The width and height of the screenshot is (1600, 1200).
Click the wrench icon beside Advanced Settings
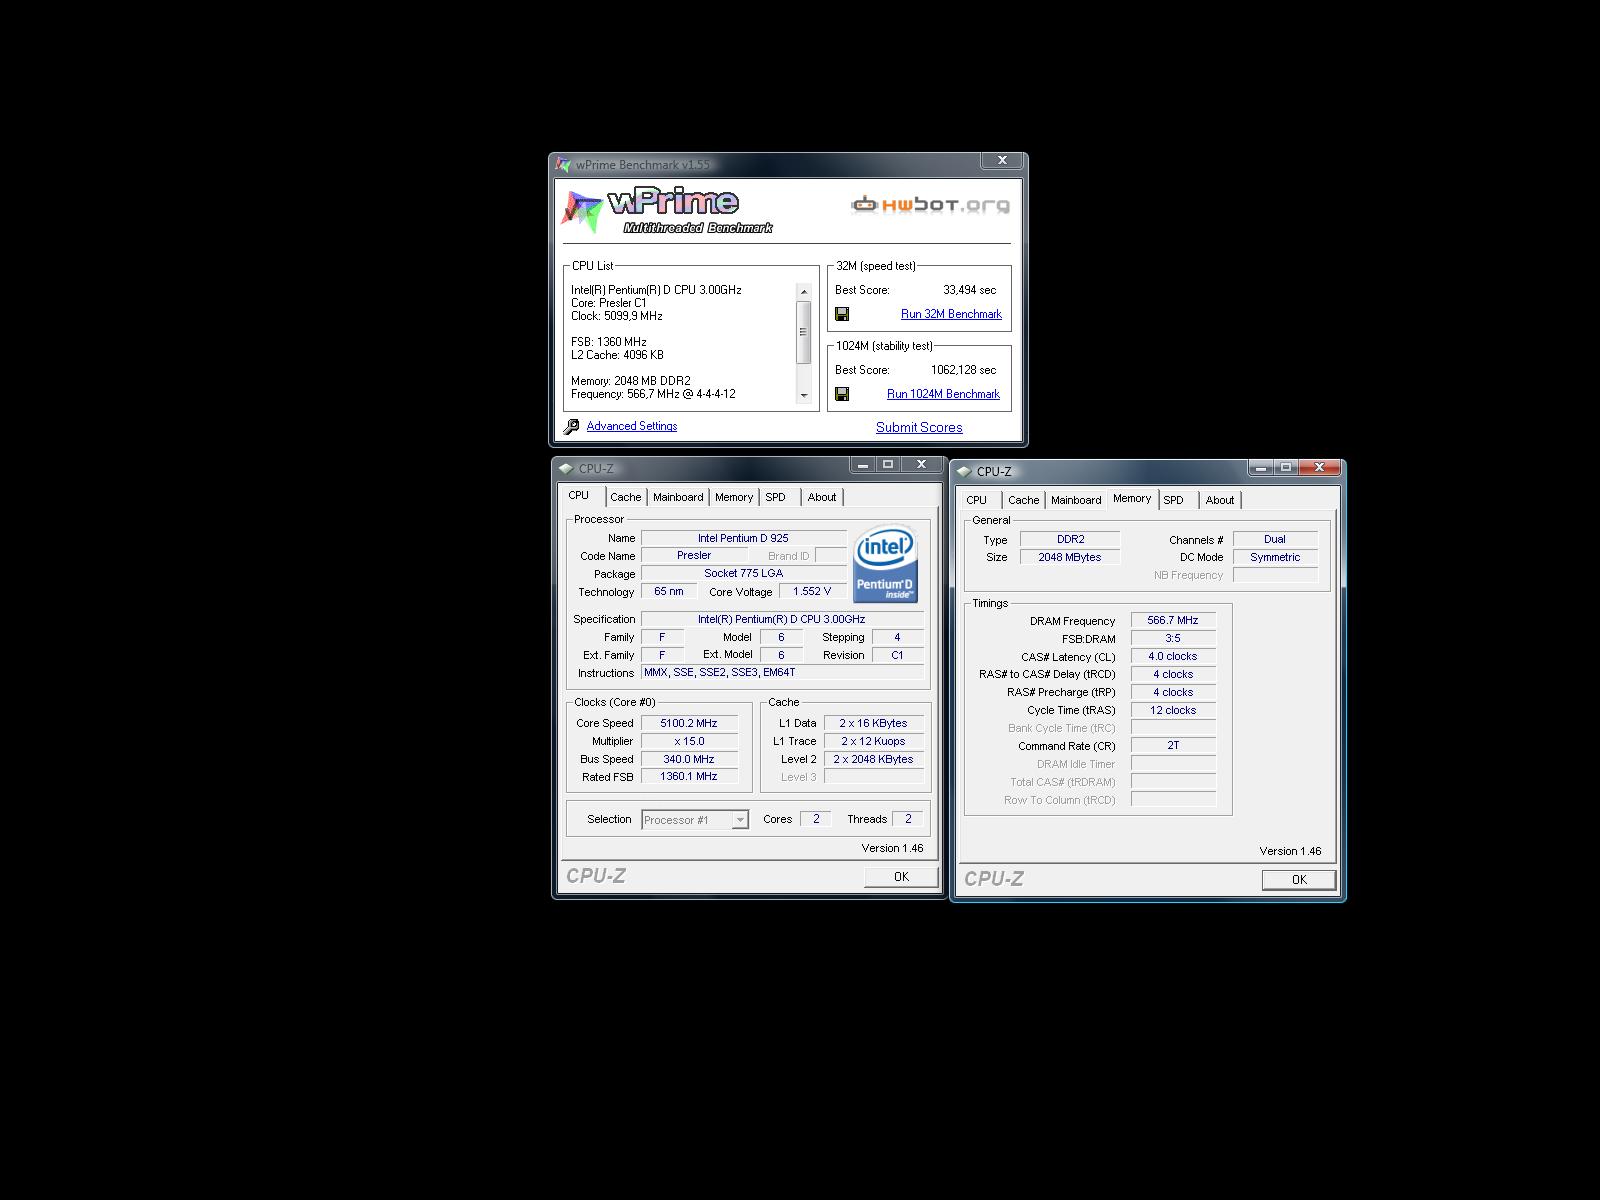point(571,427)
